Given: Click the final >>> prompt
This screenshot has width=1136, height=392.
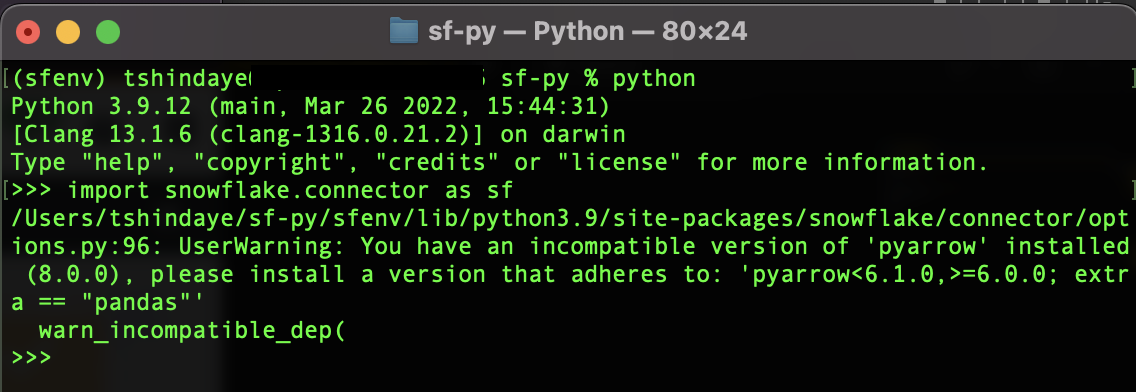Looking at the screenshot, I should [x=31, y=358].
